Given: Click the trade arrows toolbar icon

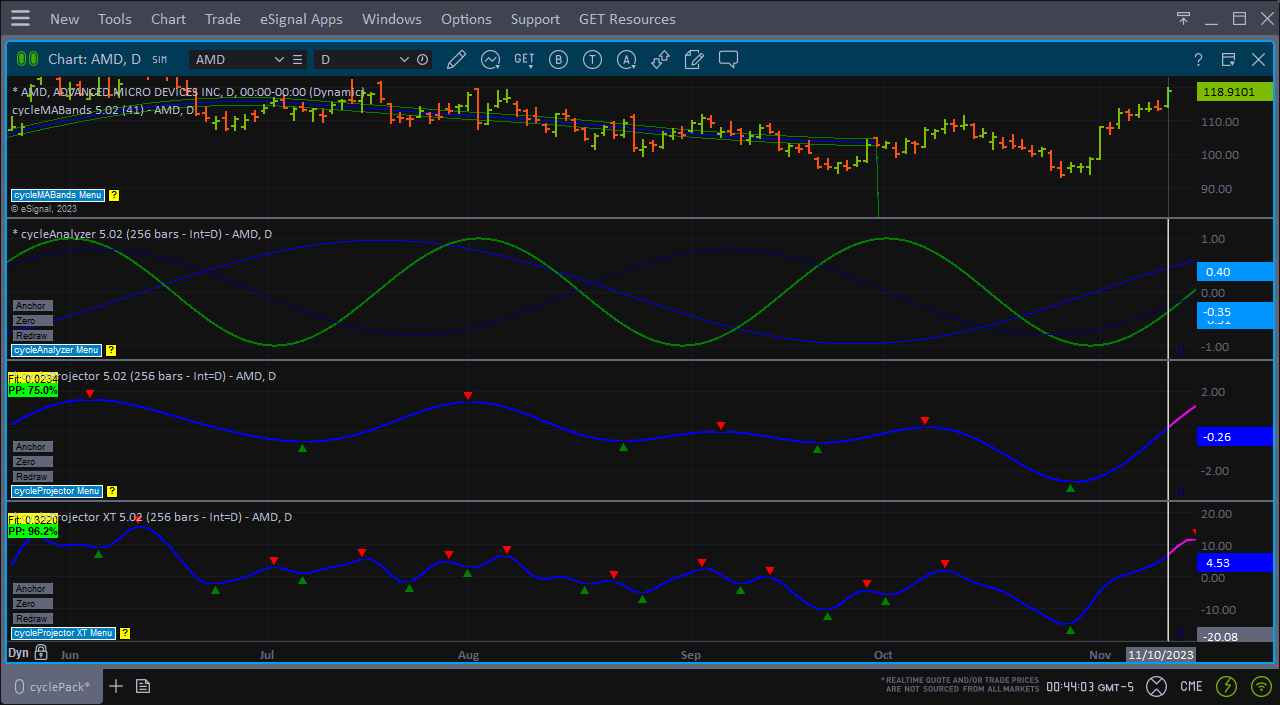Looking at the screenshot, I should (660, 60).
